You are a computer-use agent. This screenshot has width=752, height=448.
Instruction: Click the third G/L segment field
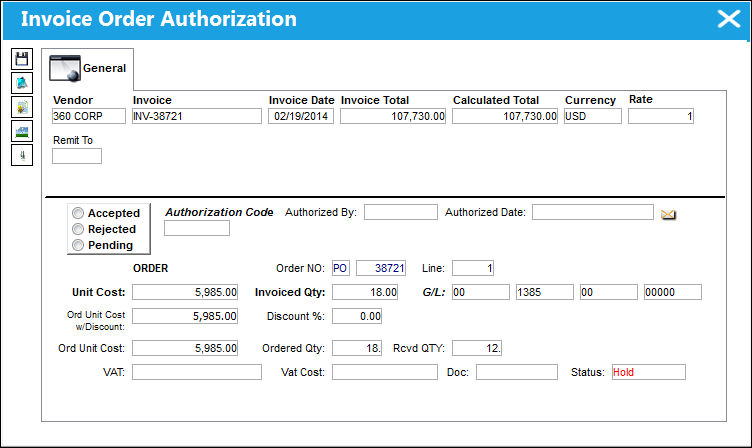(x=609, y=292)
